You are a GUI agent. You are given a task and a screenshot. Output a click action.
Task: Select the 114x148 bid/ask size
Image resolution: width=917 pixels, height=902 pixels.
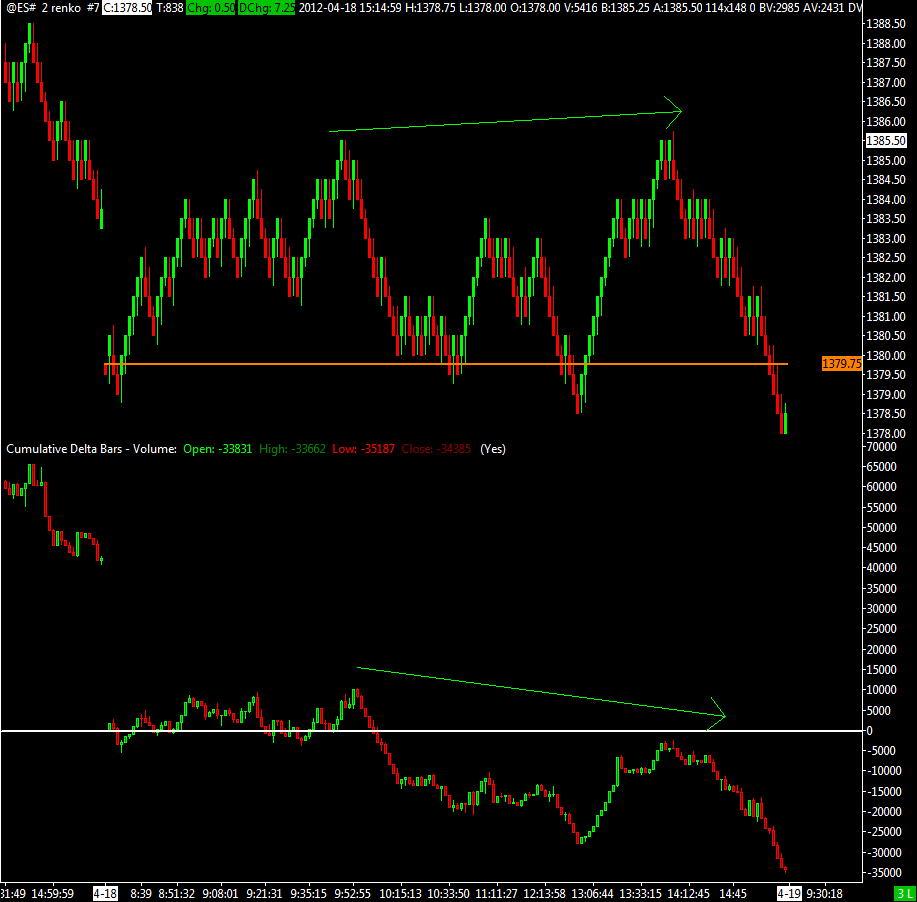tap(728, 8)
